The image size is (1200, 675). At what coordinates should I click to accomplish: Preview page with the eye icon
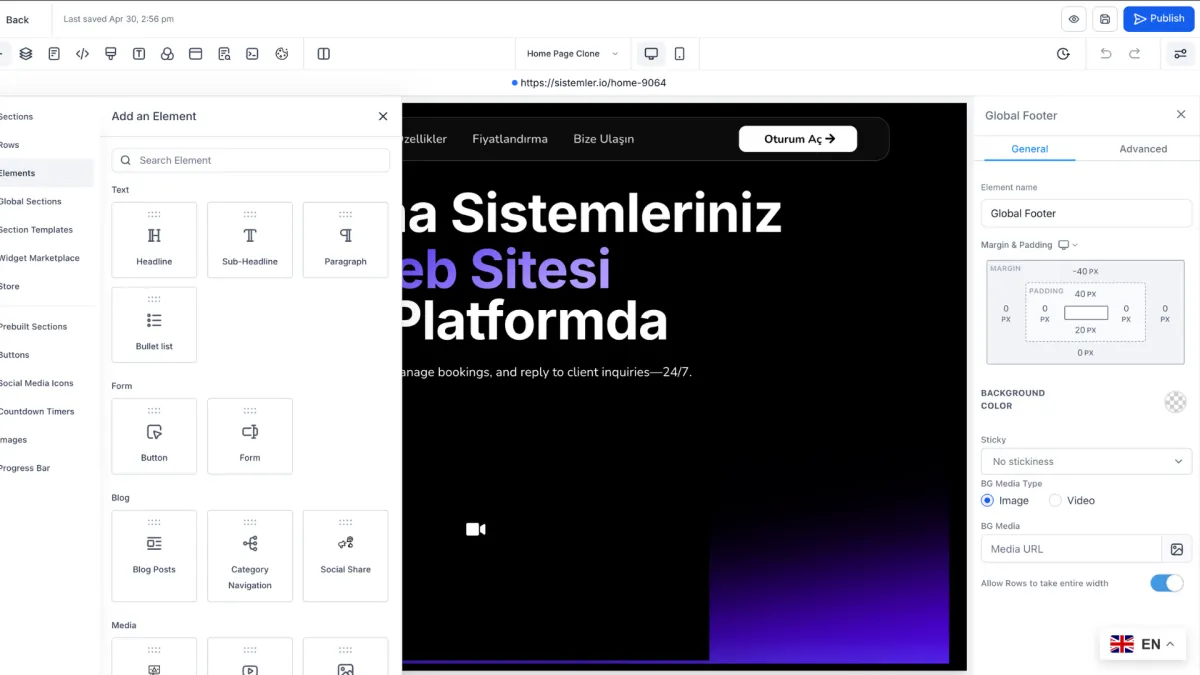[x=1074, y=19]
